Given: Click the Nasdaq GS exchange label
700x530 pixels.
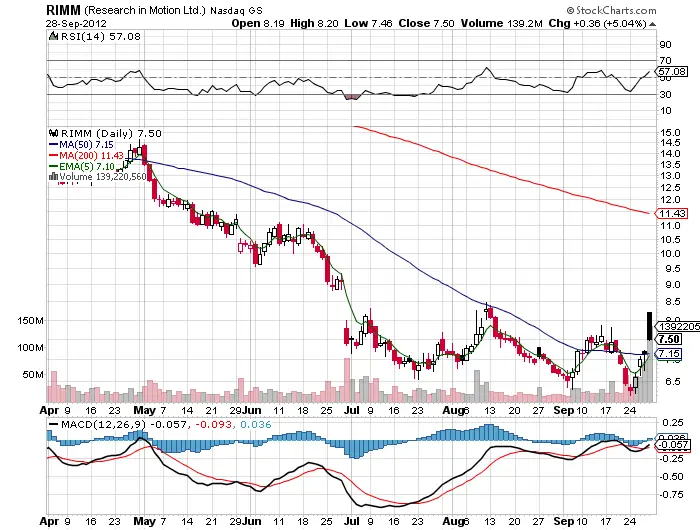Looking at the screenshot, I should (236, 10).
